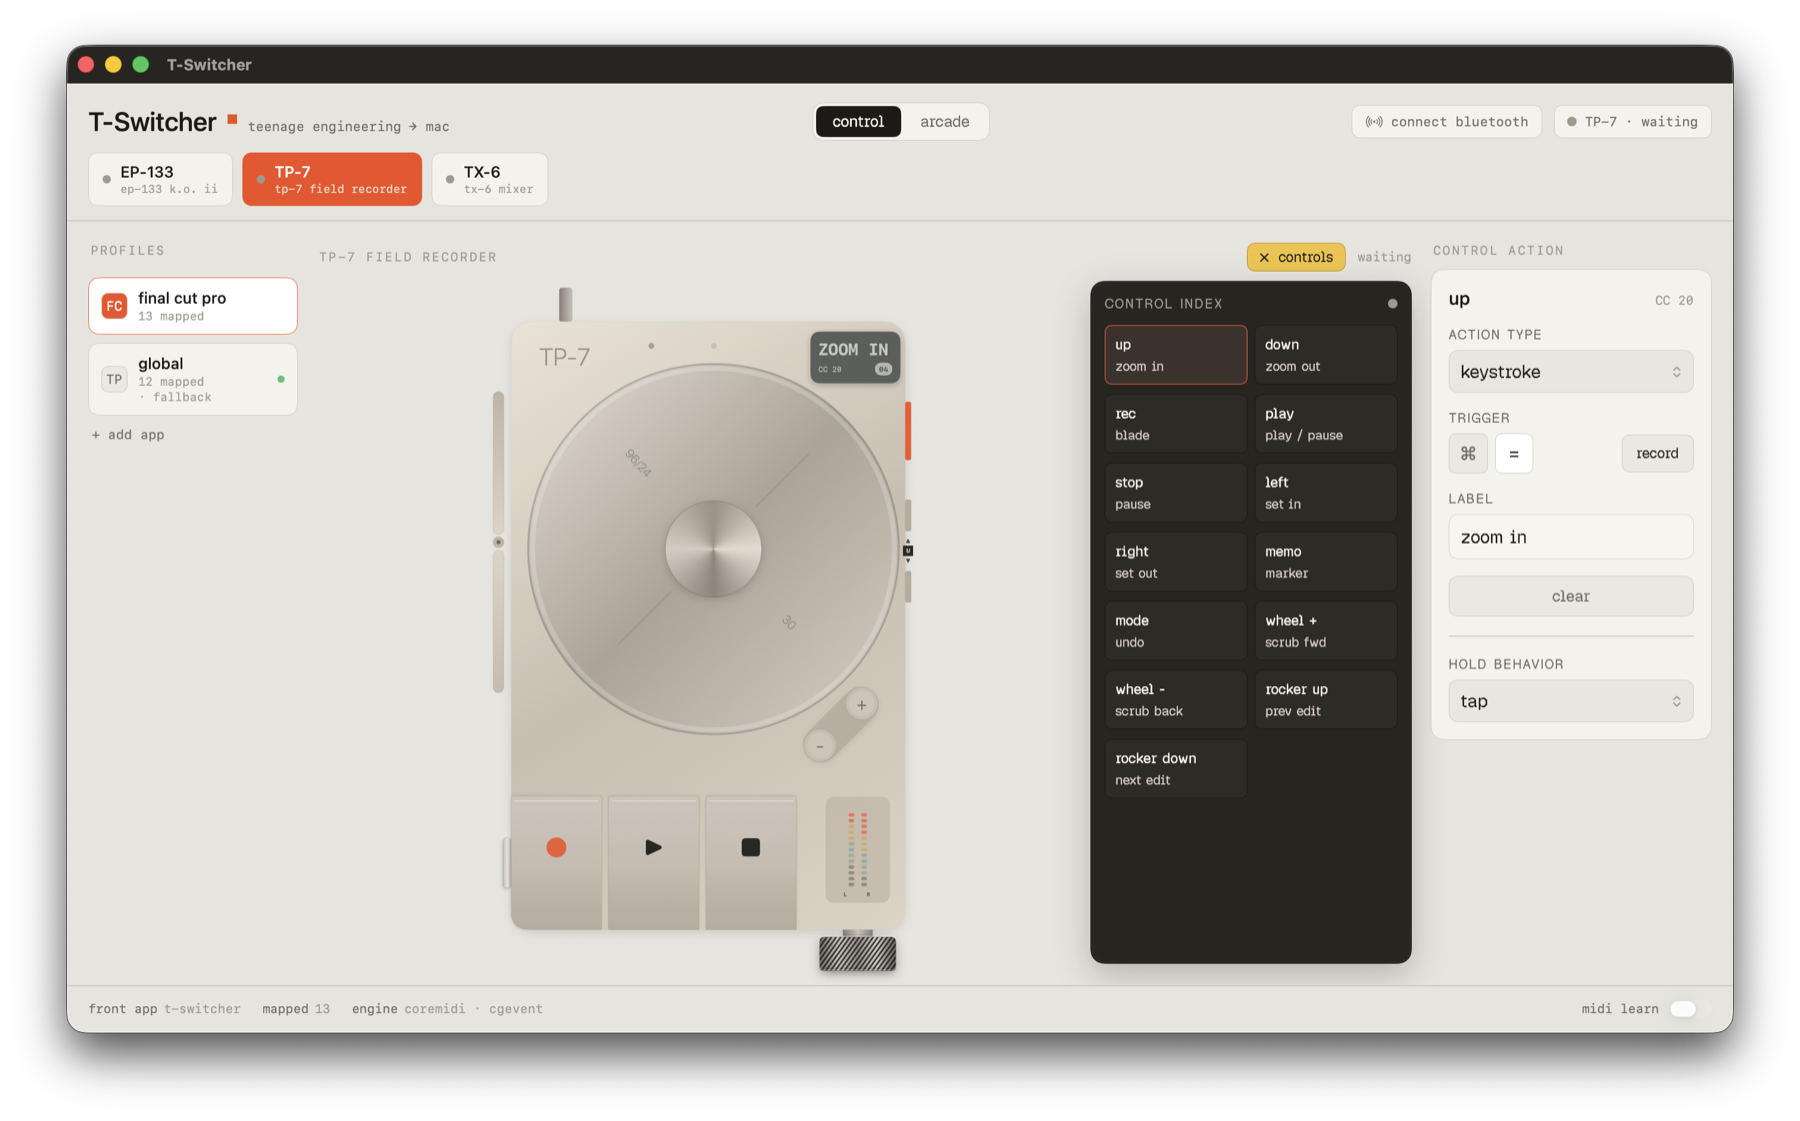This screenshot has height=1121, width=1800.
Task: Click the ZOOM IN display on device
Action: [x=854, y=357]
